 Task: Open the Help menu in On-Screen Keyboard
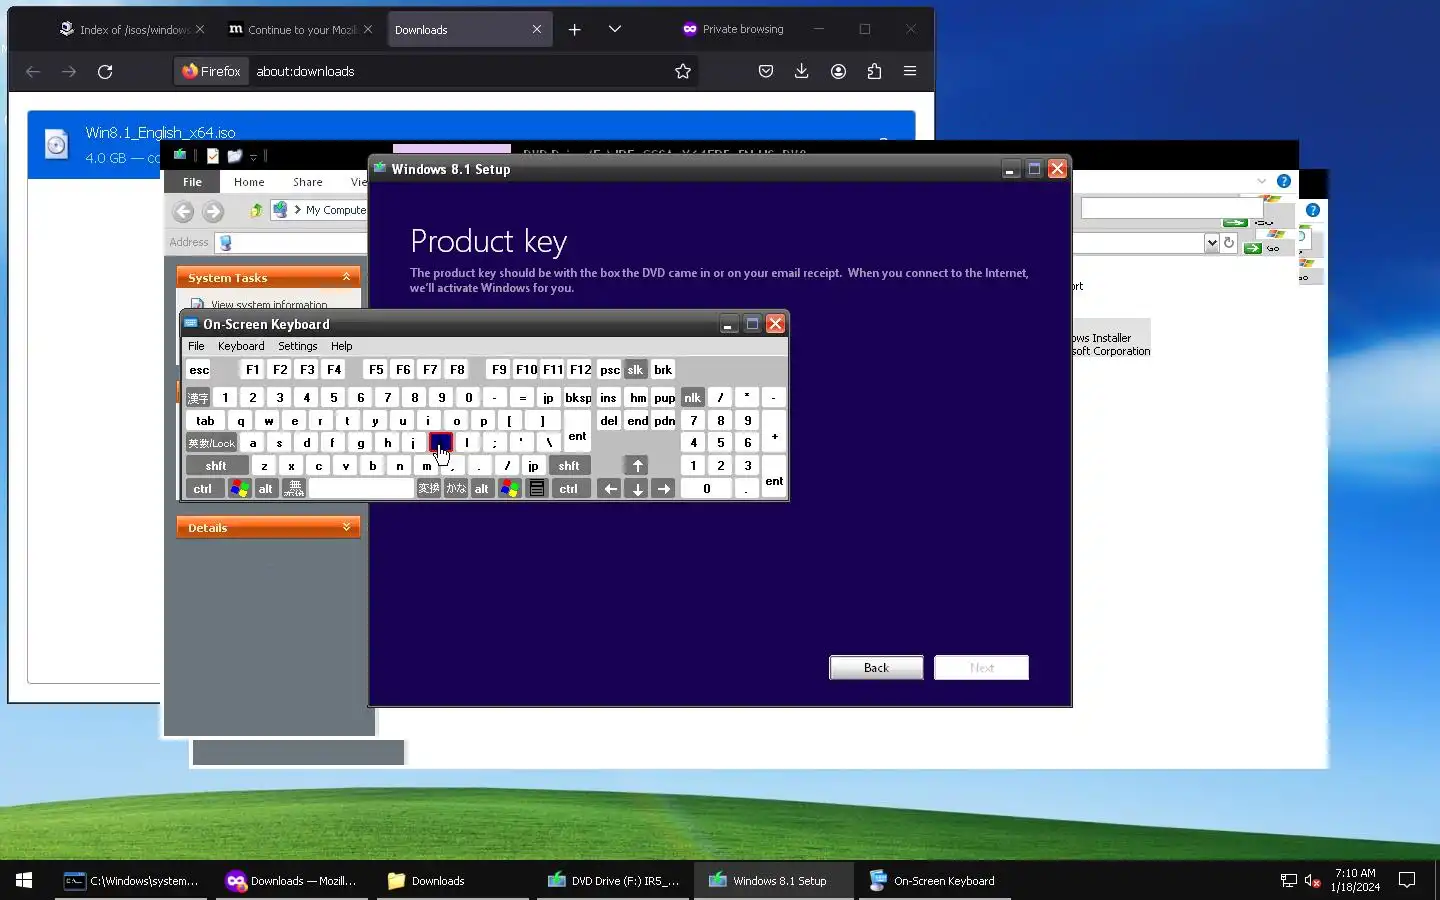click(342, 346)
